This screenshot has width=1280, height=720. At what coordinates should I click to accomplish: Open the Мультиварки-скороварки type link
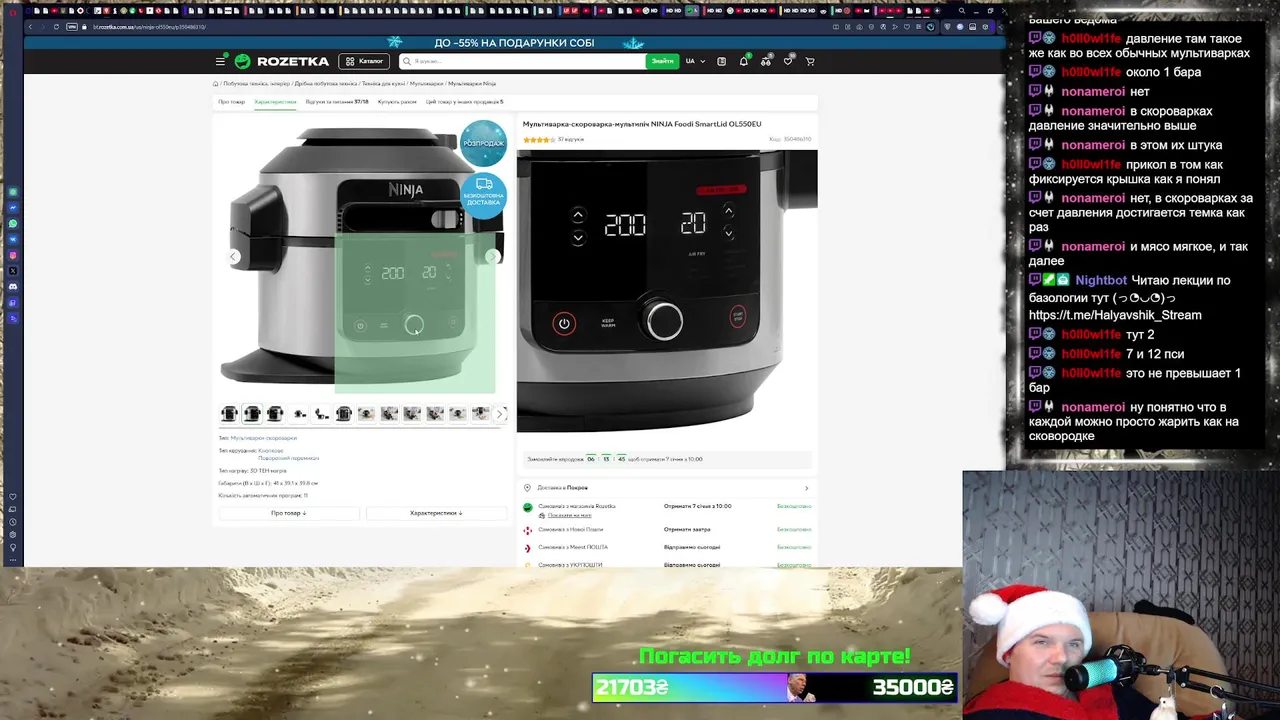pos(263,438)
